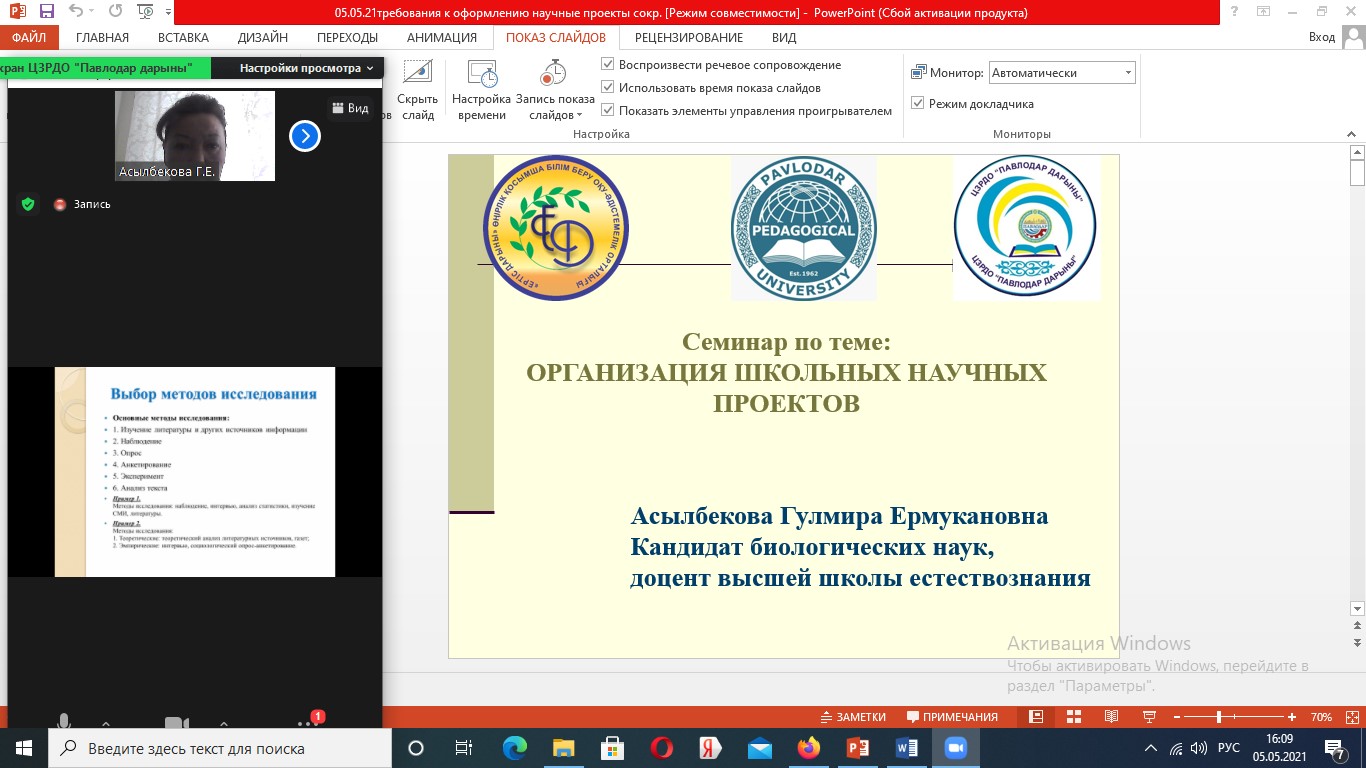
Task: Click the blue next-arrow in Zoom video strip
Action: click(x=305, y=136)
